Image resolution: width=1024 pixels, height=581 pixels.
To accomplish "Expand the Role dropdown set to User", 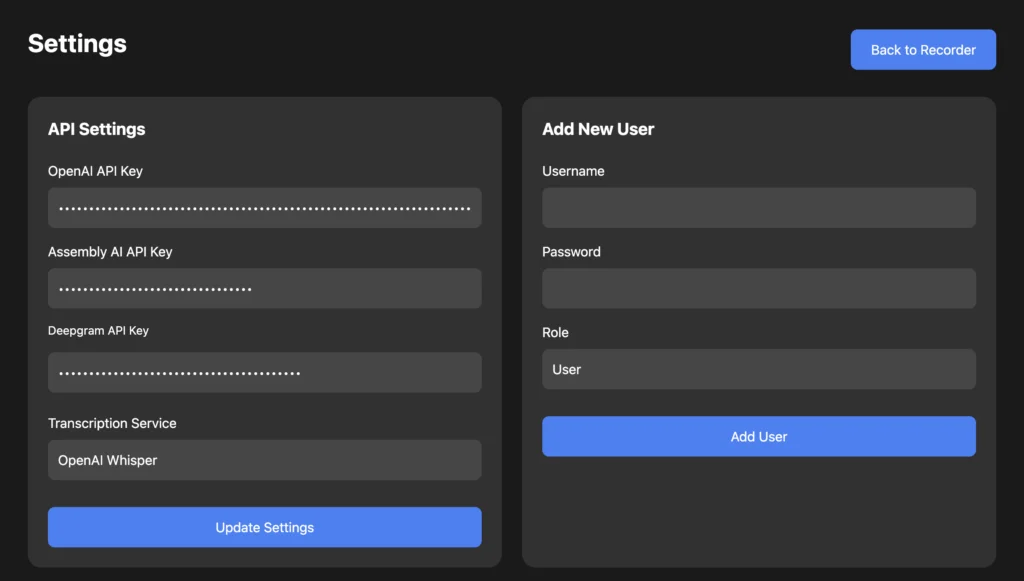I will point(758,369).
